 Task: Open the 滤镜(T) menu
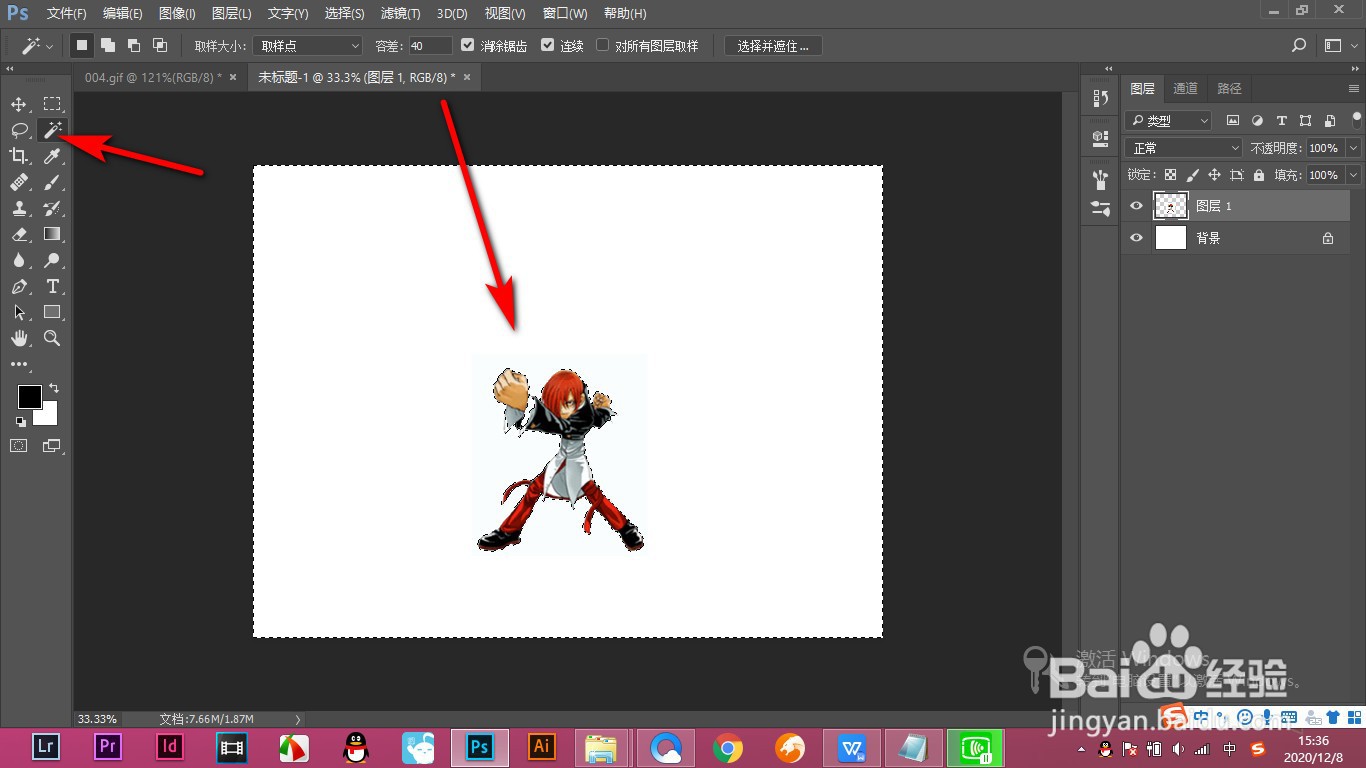(400, 14)
